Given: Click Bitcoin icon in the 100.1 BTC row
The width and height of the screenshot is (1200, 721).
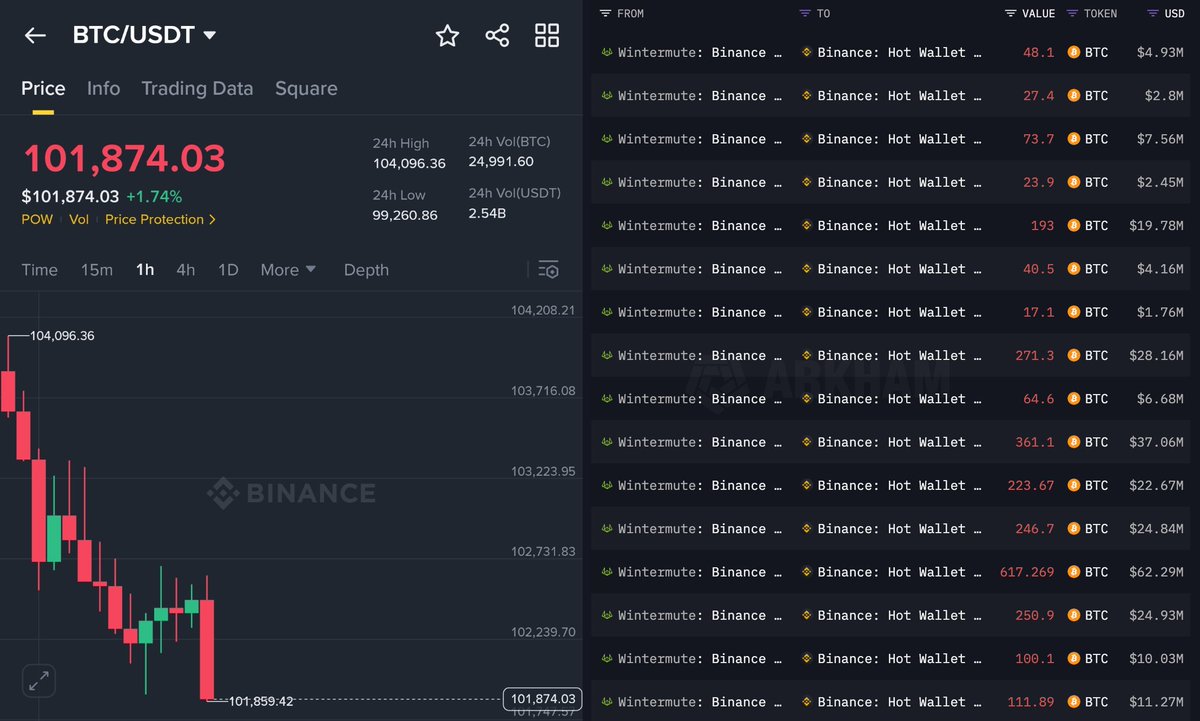Looking at the screenshot, I should tap(1074, 658).
